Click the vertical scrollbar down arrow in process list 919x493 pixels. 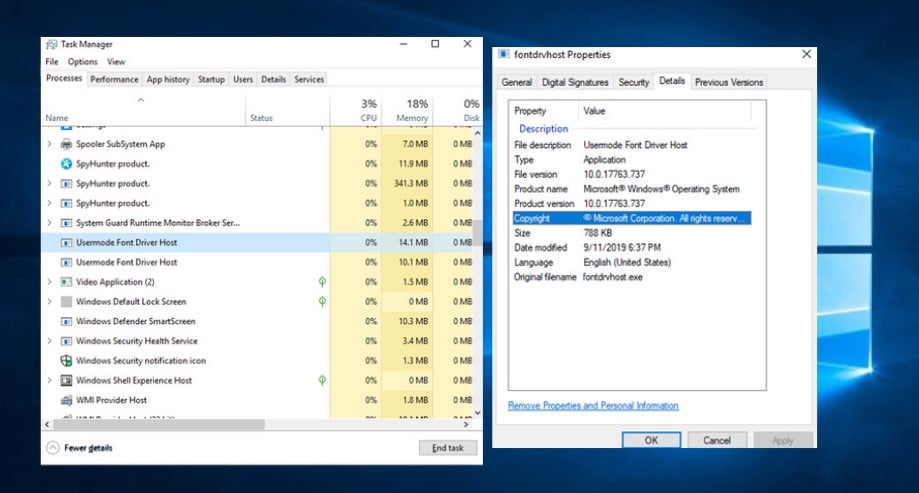(x=478, y=413)
